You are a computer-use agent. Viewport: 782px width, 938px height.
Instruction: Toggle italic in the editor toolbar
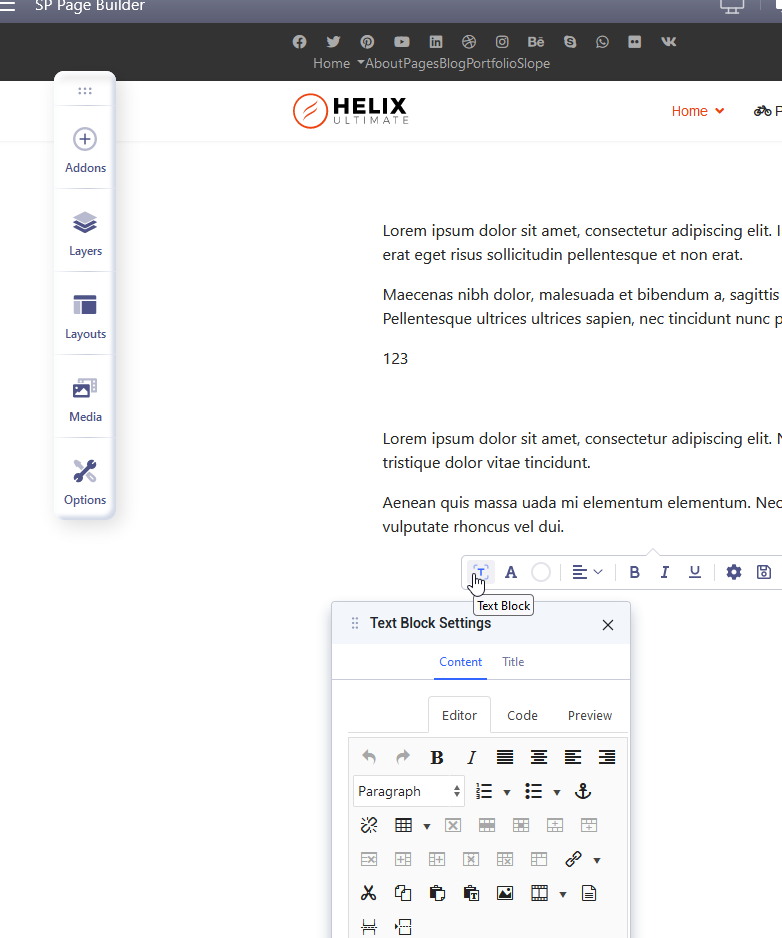coord(472,757)
